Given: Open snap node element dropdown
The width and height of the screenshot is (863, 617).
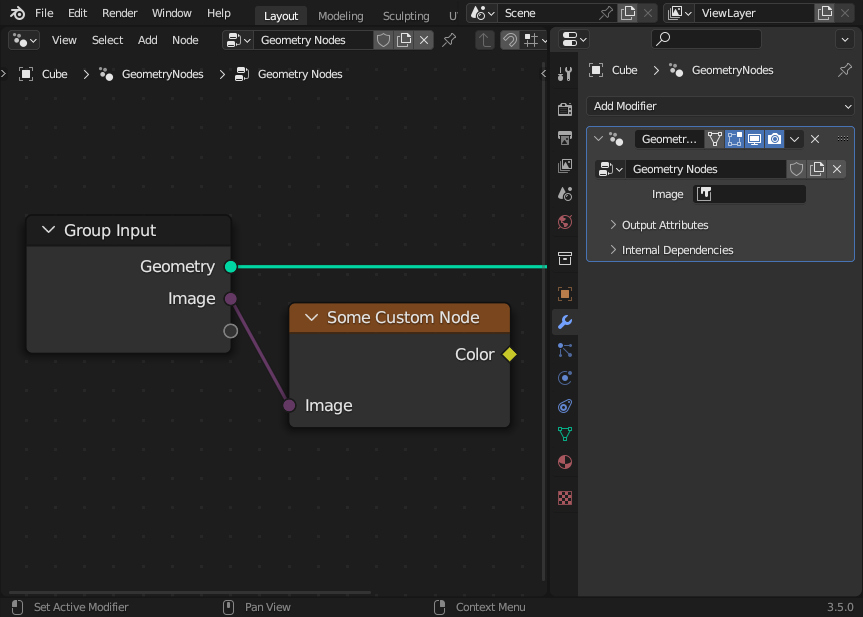Looking at the screenshot, I should click(x=534, y=40).
